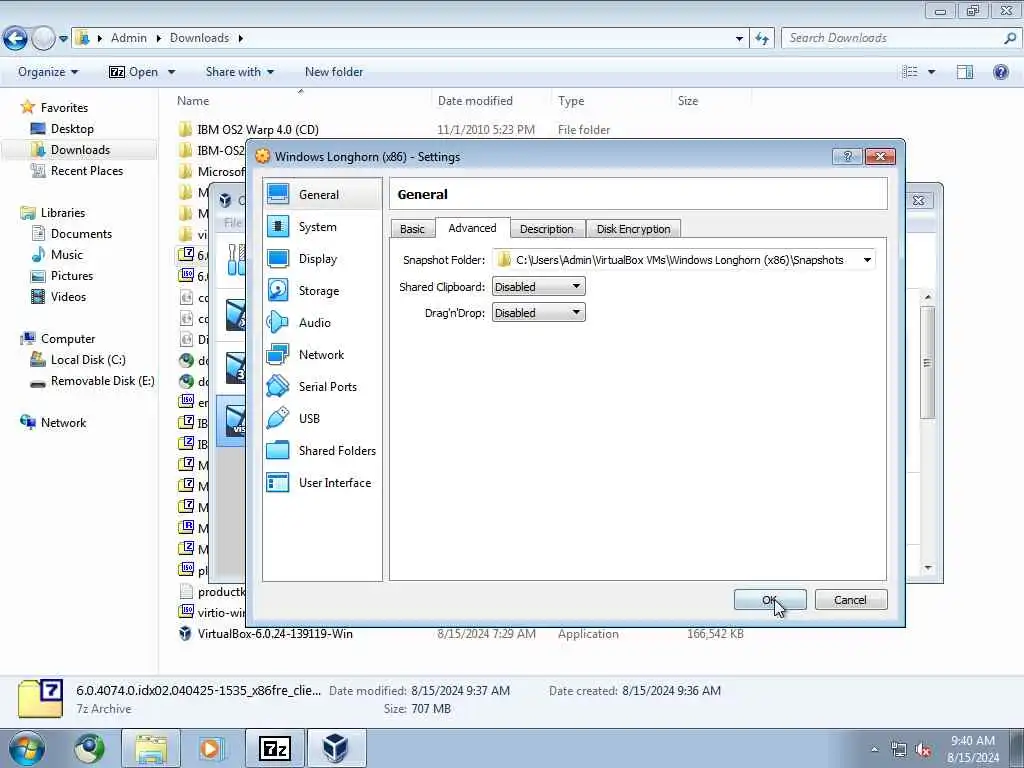Open the Serial Ports settings category
1024x768 pixels.
tap(322, 387)
